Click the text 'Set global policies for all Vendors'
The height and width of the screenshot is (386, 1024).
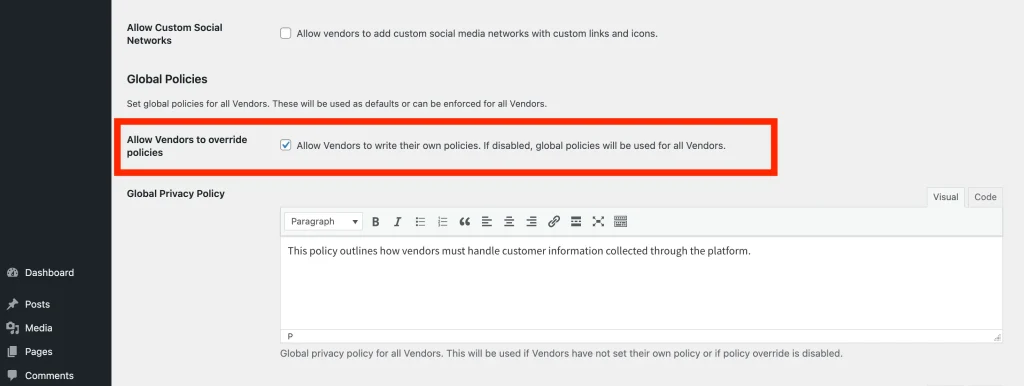(x=198, y=103)
